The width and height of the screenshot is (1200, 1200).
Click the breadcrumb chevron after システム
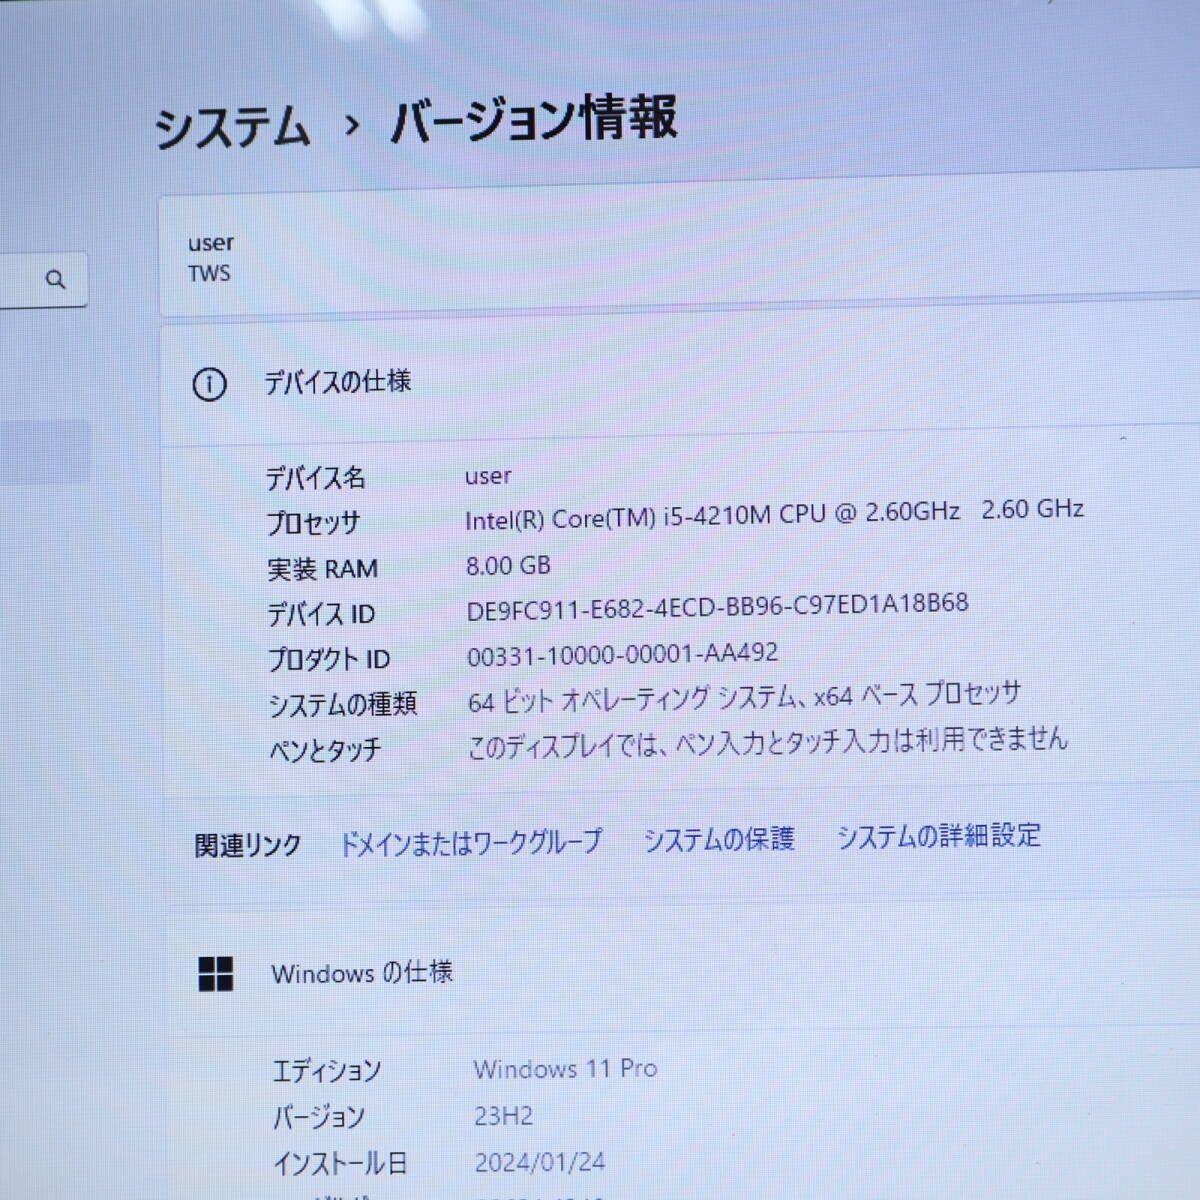point(350,126)
